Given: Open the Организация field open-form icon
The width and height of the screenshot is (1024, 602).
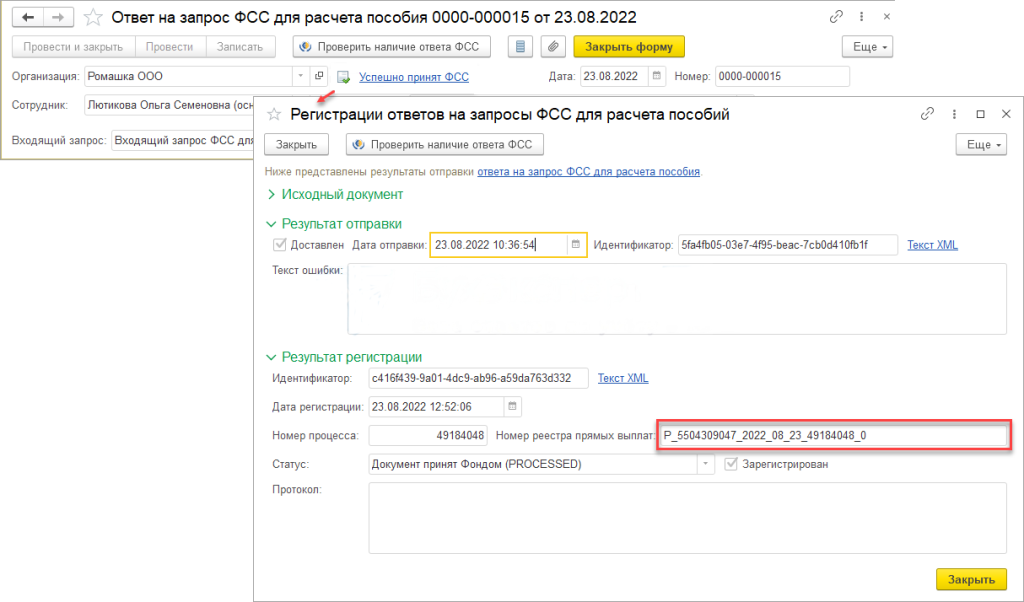Looking at the screenshot, I should (x=319, y=77).
